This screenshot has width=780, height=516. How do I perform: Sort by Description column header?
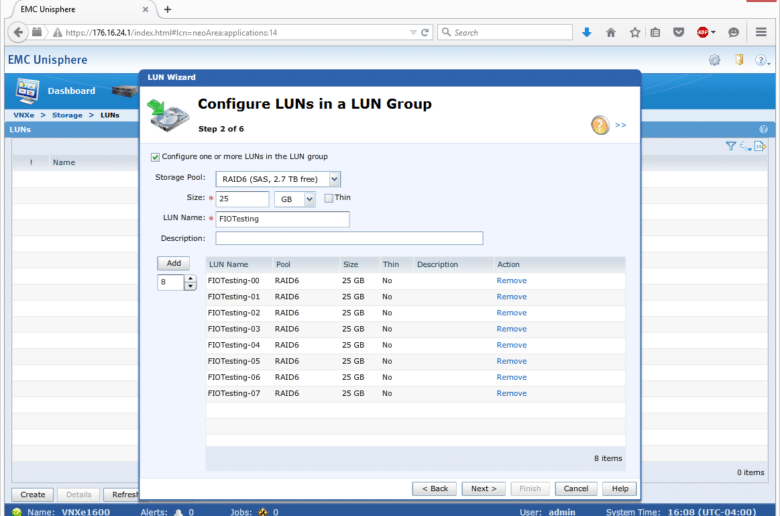(x=453, y=265)
